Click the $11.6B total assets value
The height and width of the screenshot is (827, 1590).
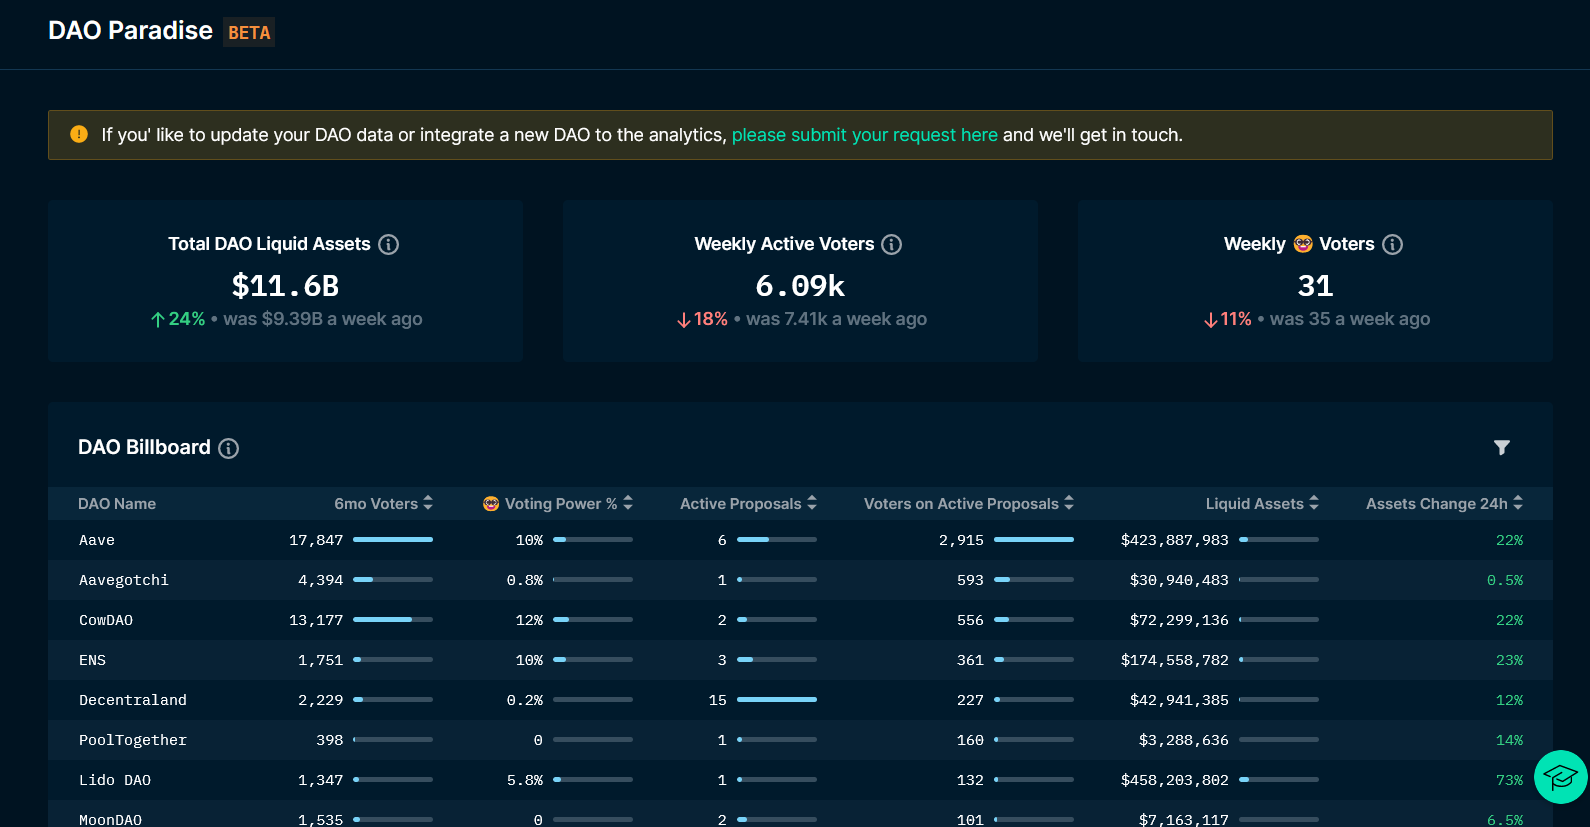point(285,286)
